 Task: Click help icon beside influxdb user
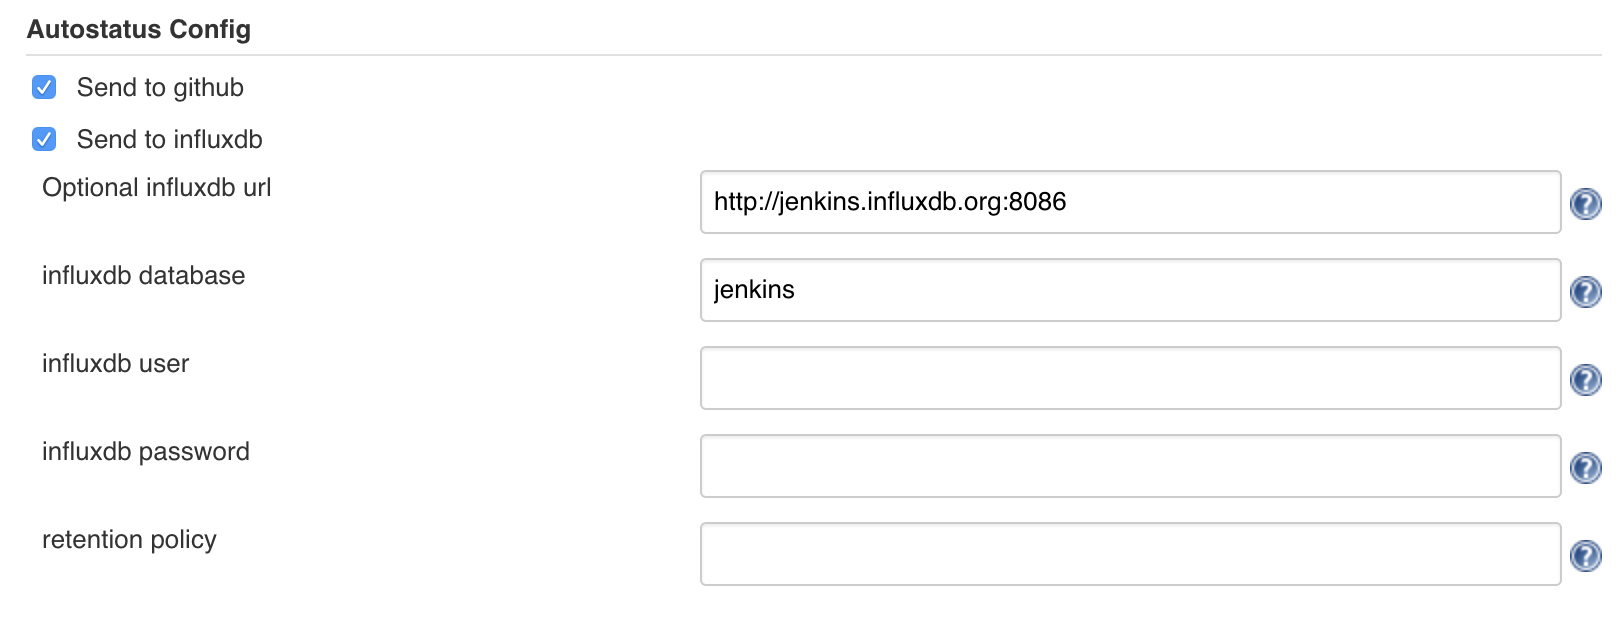point(1585,380)
